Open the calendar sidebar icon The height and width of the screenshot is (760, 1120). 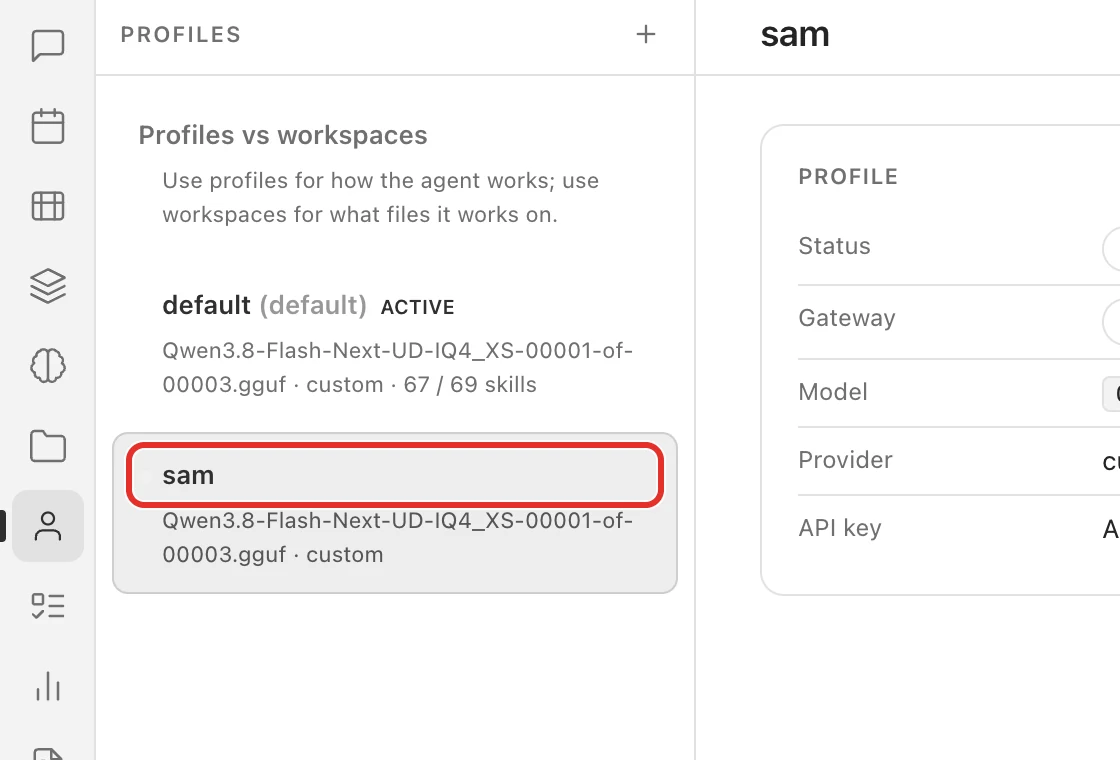pyautogui.click(x=48, y=126)
